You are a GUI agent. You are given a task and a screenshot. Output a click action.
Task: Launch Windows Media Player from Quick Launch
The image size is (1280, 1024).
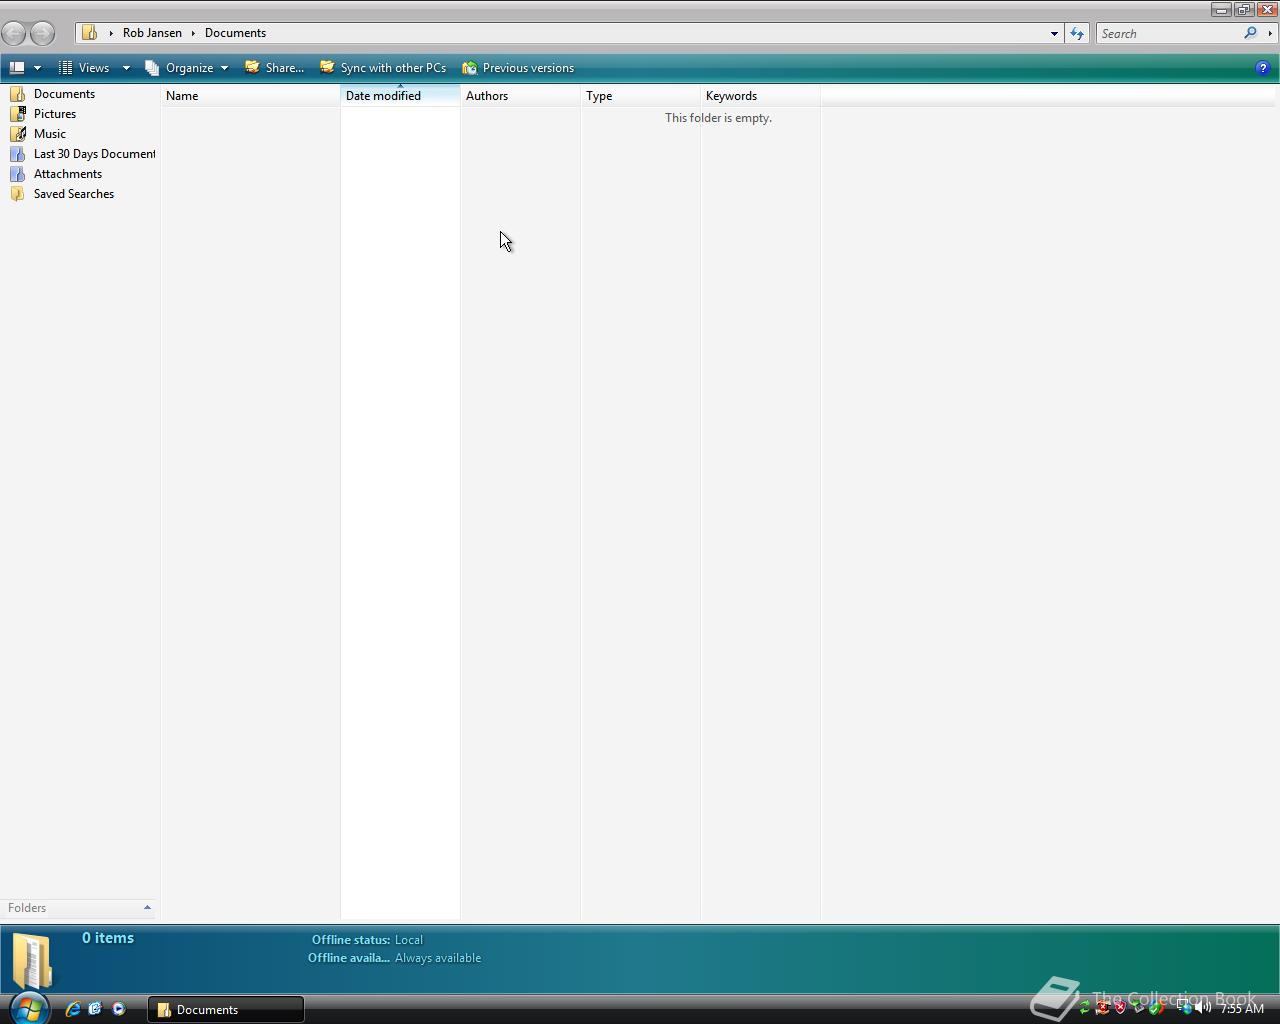click(118, 1009)
